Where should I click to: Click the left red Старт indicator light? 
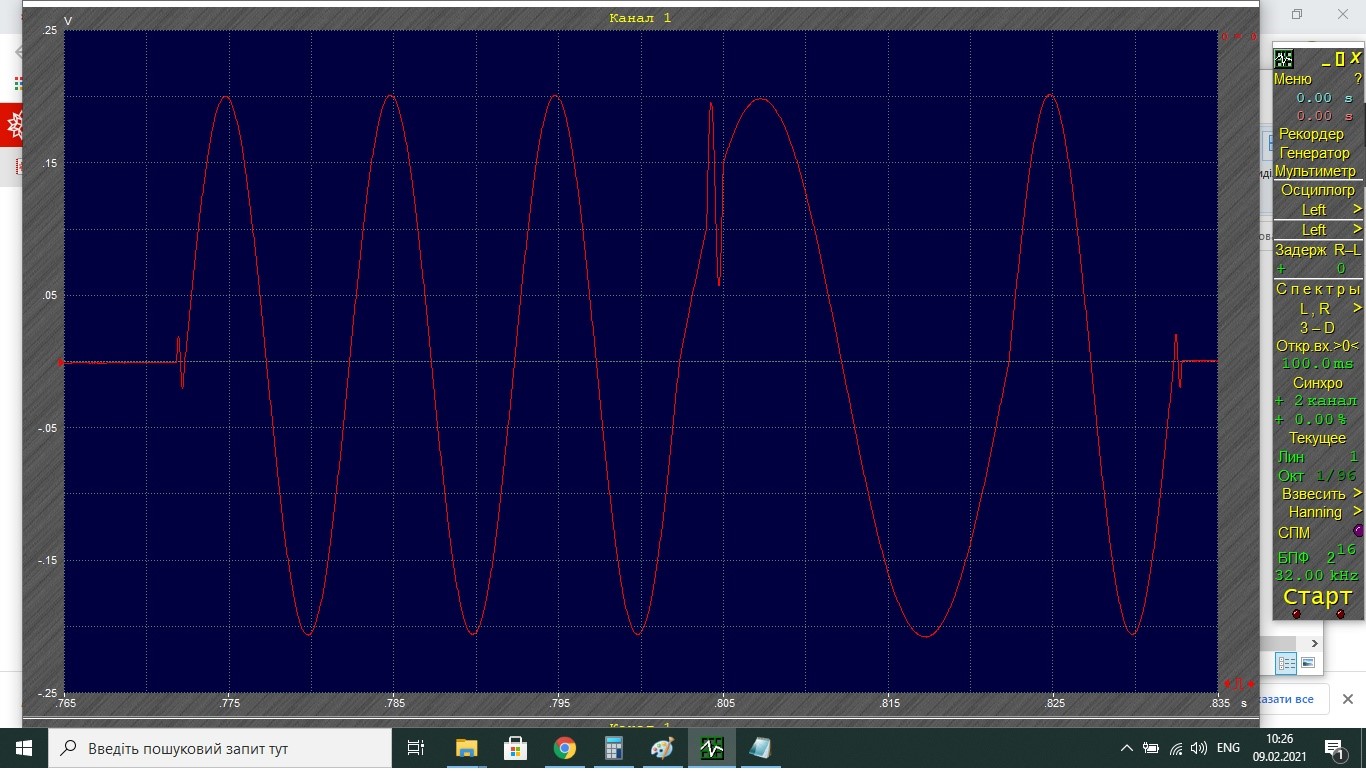(1297, 614)
